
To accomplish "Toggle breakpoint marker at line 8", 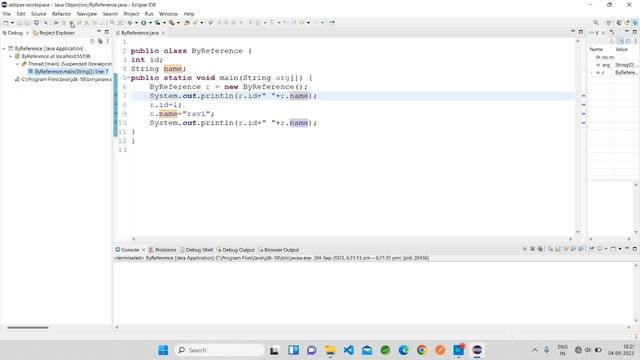I will tap(116, 105).
